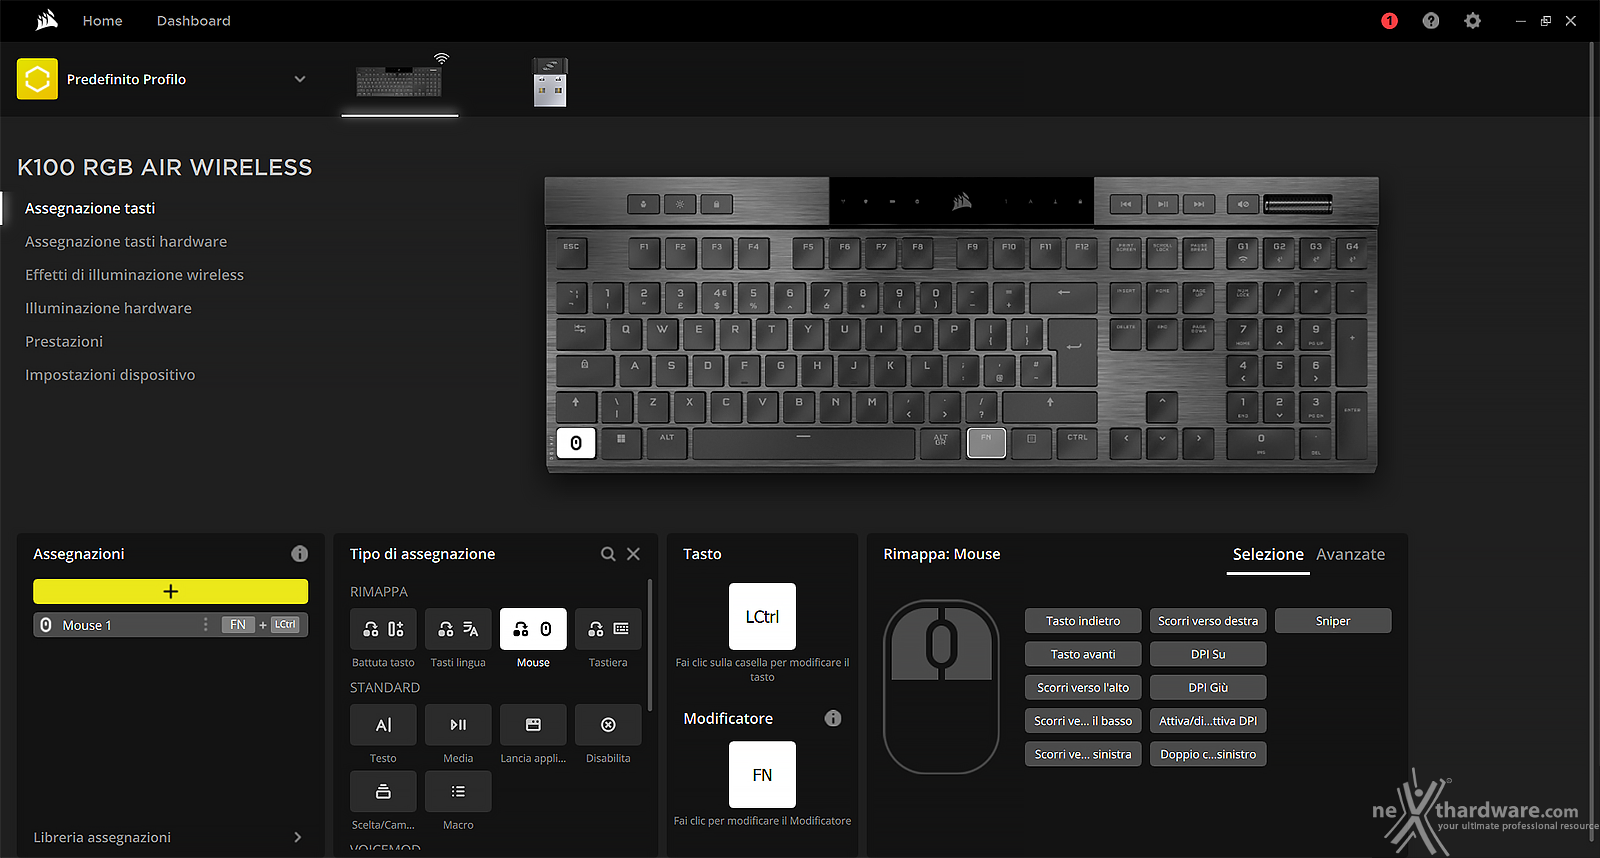Open the Dashboard menu
This screenshot has width=1600, height=858.
[x=193, y=21]
